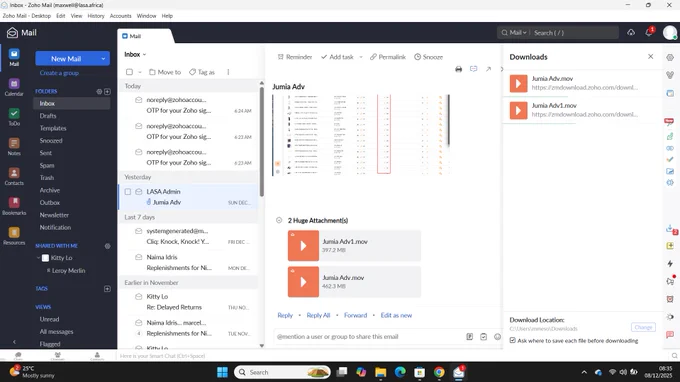Click the Create a group link
This screenshot has width=680, height=382.
point(59,73)
